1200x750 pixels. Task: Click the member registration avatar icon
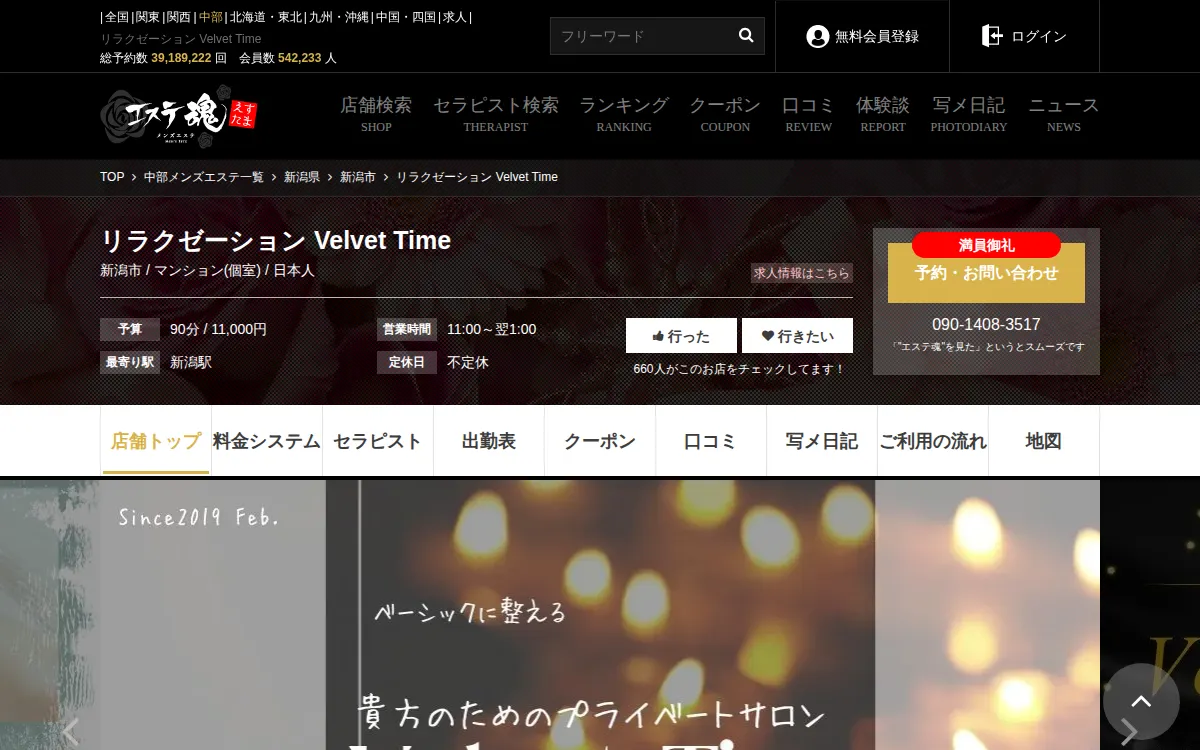pyautogui.click(x=817, y=36)
